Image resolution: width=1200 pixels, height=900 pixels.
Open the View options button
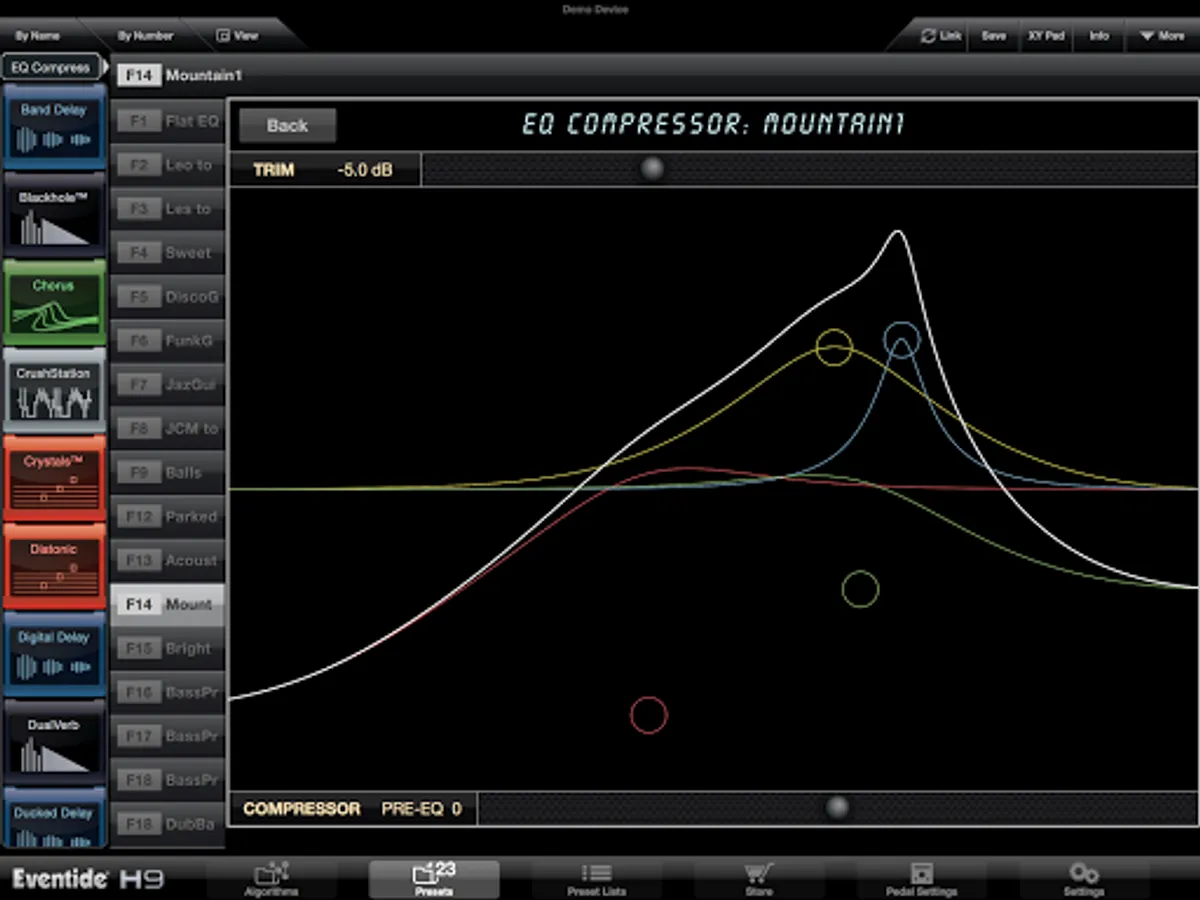[238, 36]
